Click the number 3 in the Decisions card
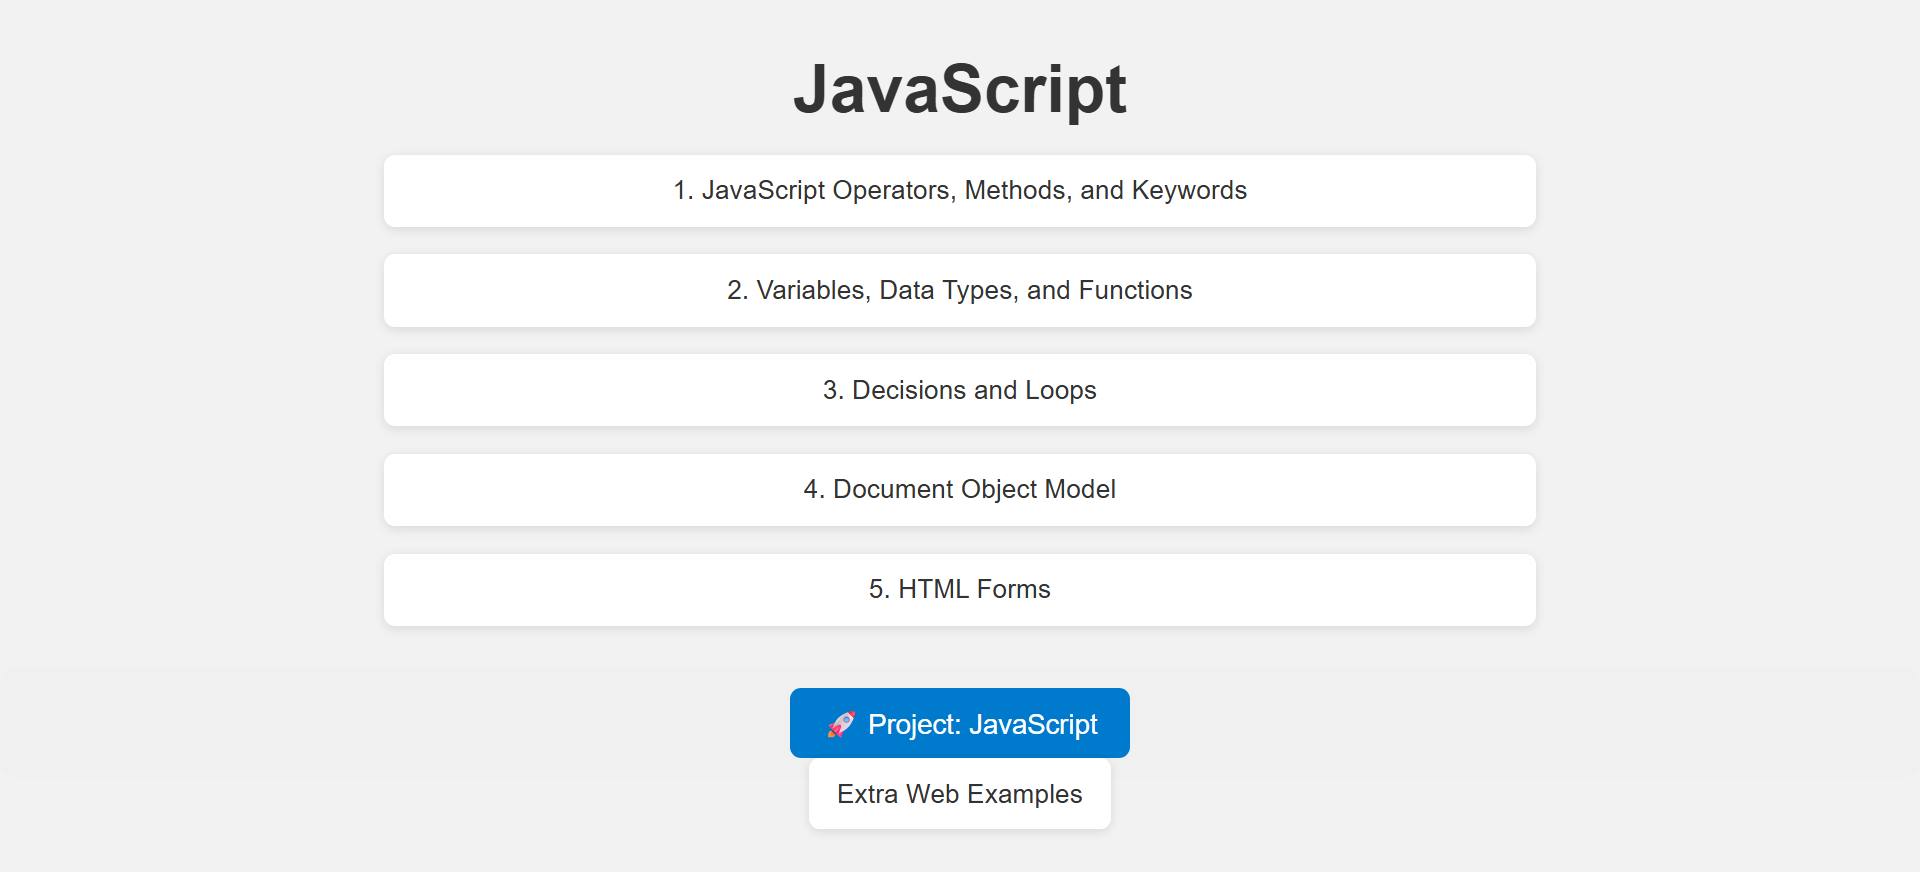This screenshot has width=1920, height=872. [831, 390]
